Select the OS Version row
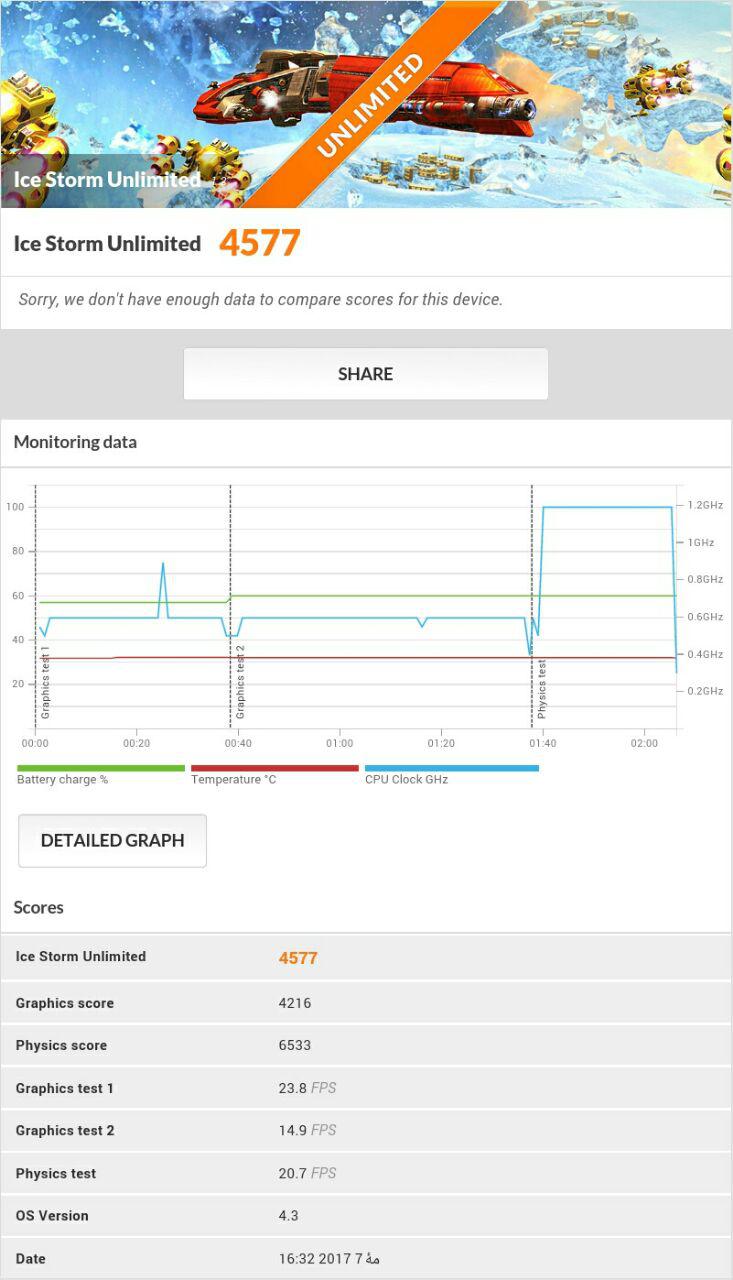Screen dimensions: 733x1280 (366, 1215)
